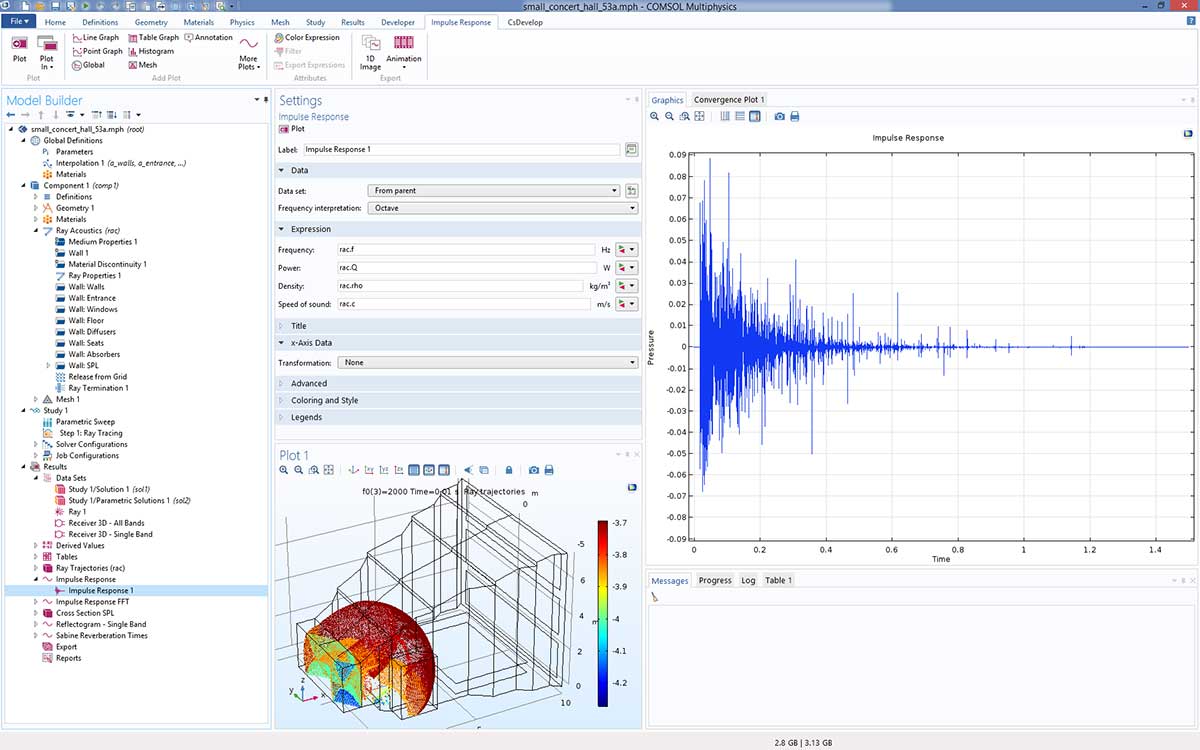Image resolution: width=1200 pixels, height=750 pixels.
Task: Expand the Coloring and Style section
Action: [x=324, y=400]
